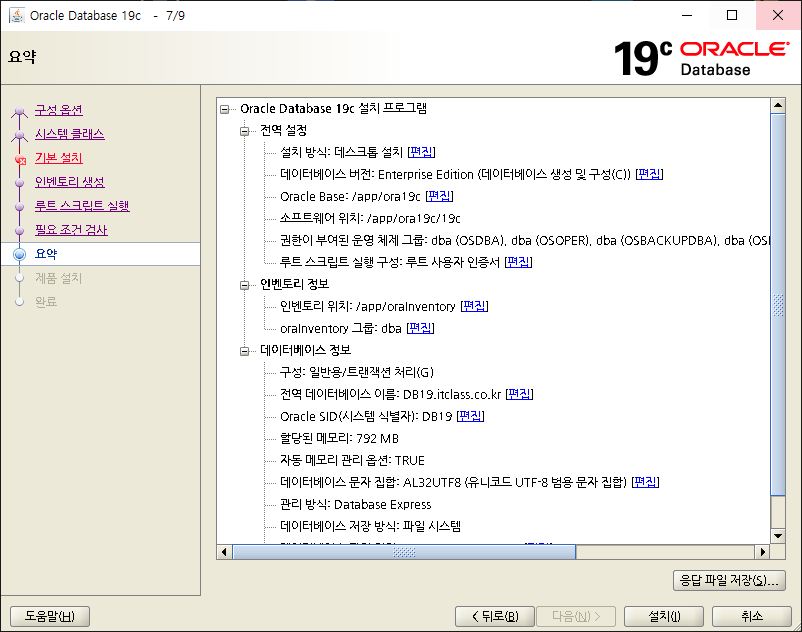Image resolution: width=802 pixels, height=632 pixels.
Task: Edit the 인벤토리 위치 path
Action: [475, 306]
